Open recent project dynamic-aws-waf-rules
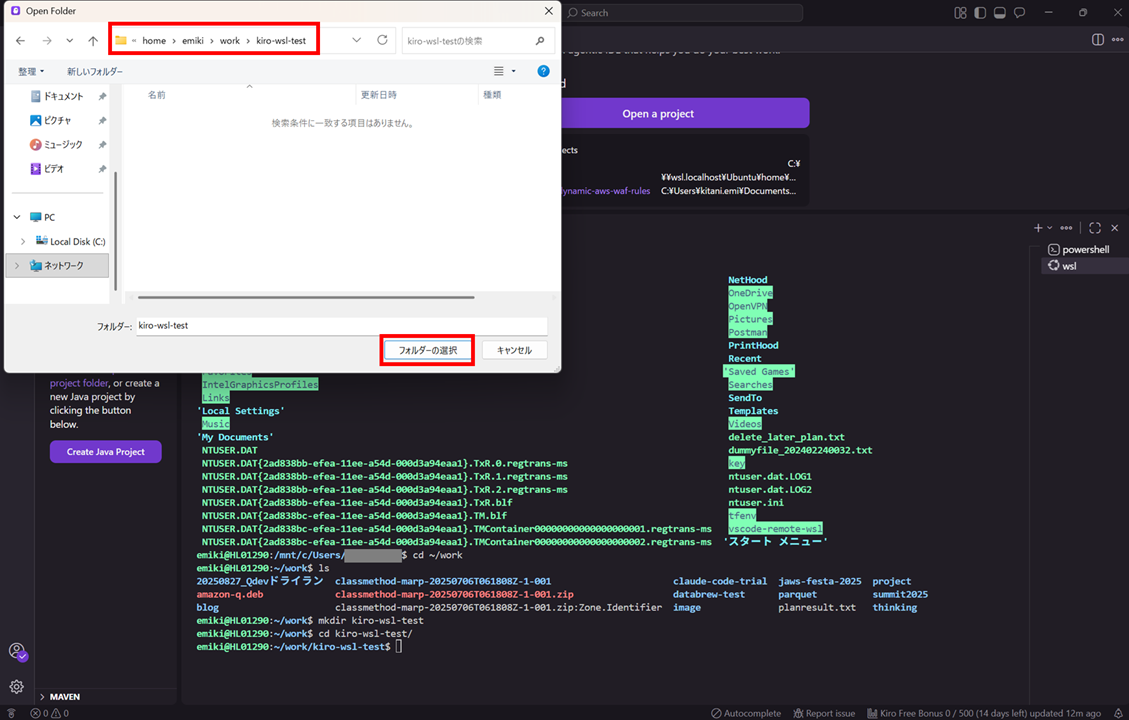The image size is (1129, 720). click(606, 191)
